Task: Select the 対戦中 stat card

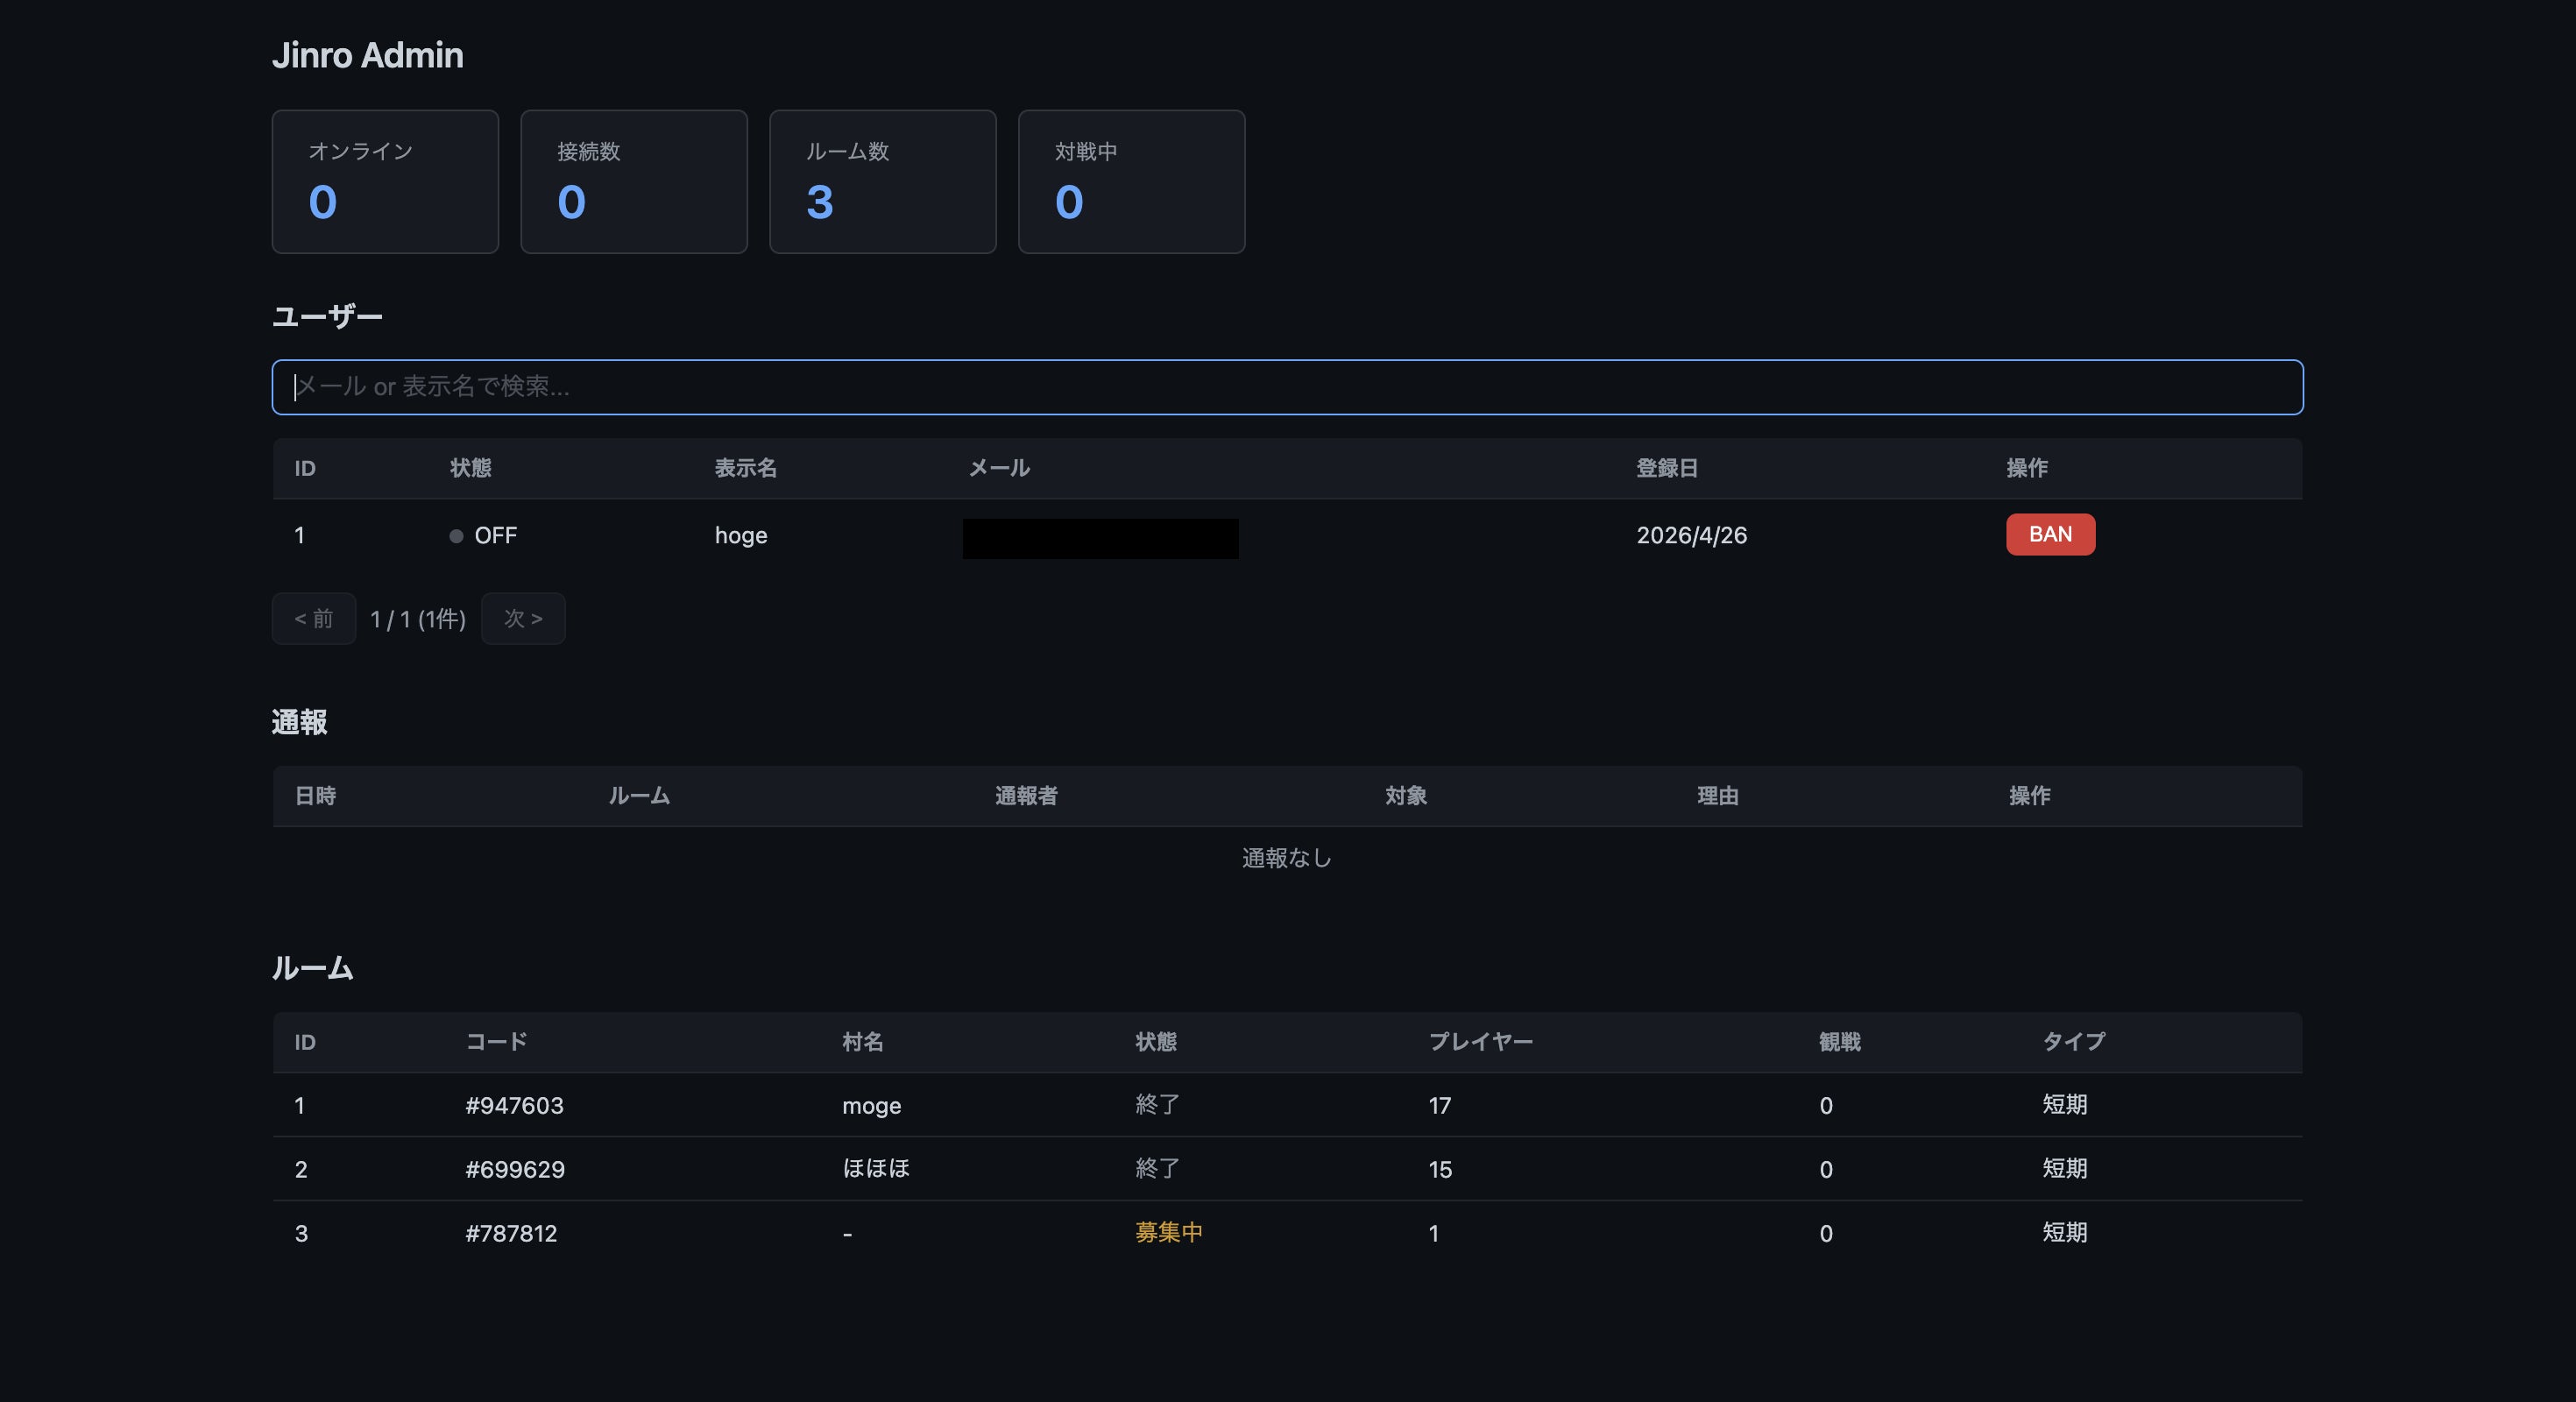Action: [x=1131, y=181]
